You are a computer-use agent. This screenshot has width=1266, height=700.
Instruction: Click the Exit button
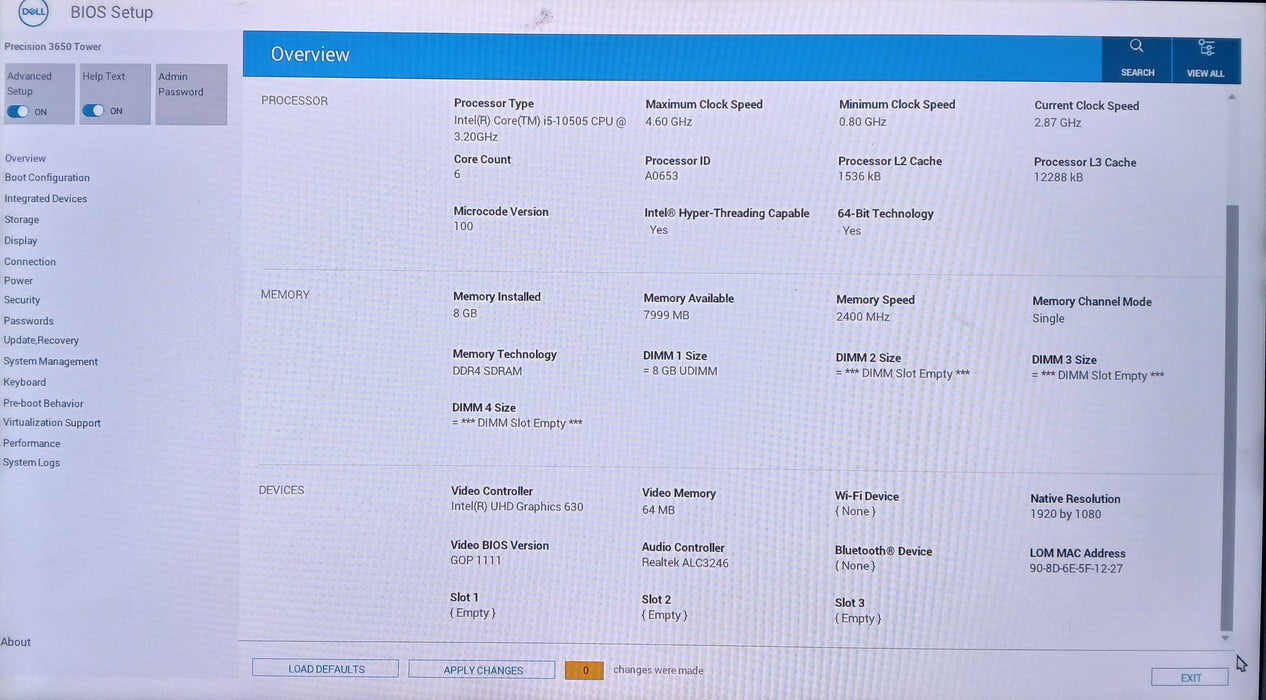click(x=1191, y=678)
